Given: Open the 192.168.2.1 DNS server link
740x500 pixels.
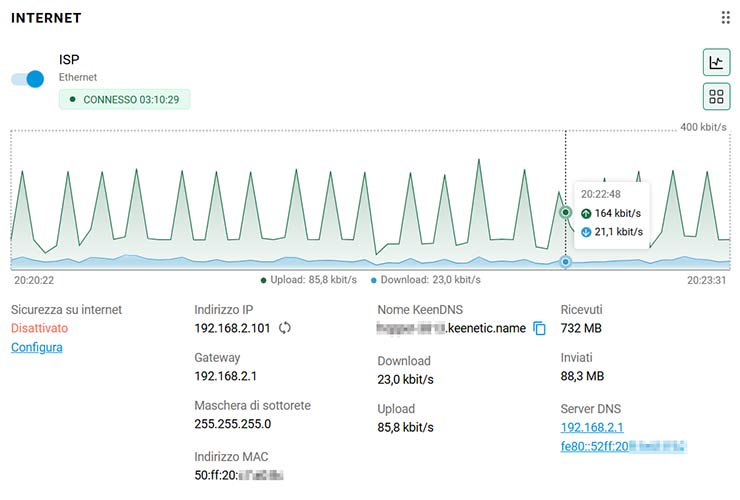Looking at the screenshot, I should click(592, 428).
